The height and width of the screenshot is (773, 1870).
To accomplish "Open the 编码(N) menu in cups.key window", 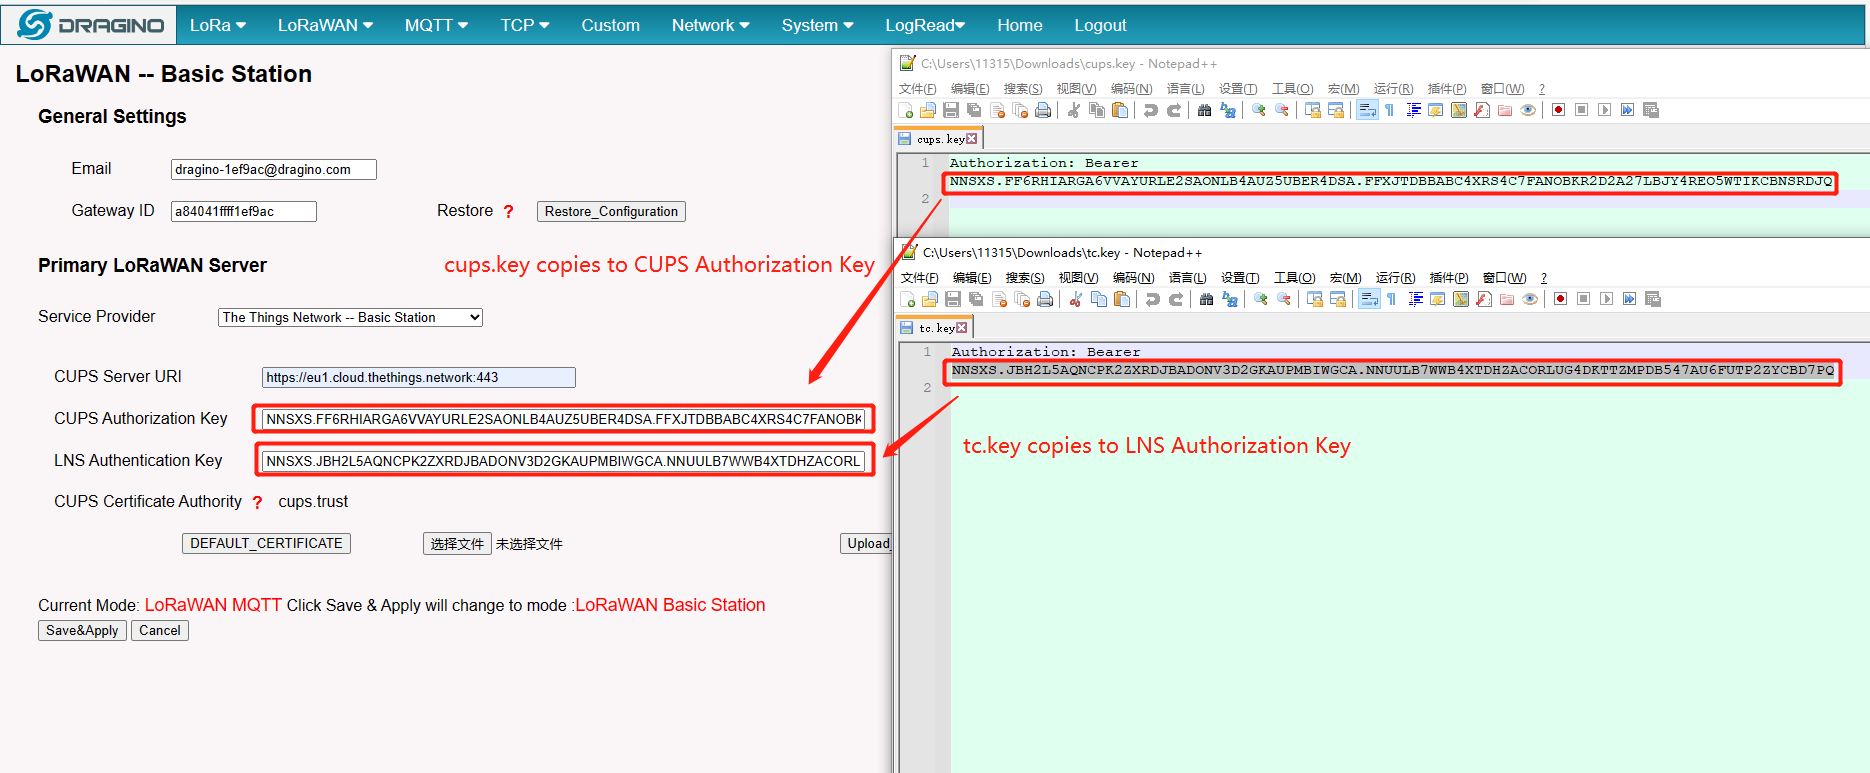I will [x=1131, y=89].
